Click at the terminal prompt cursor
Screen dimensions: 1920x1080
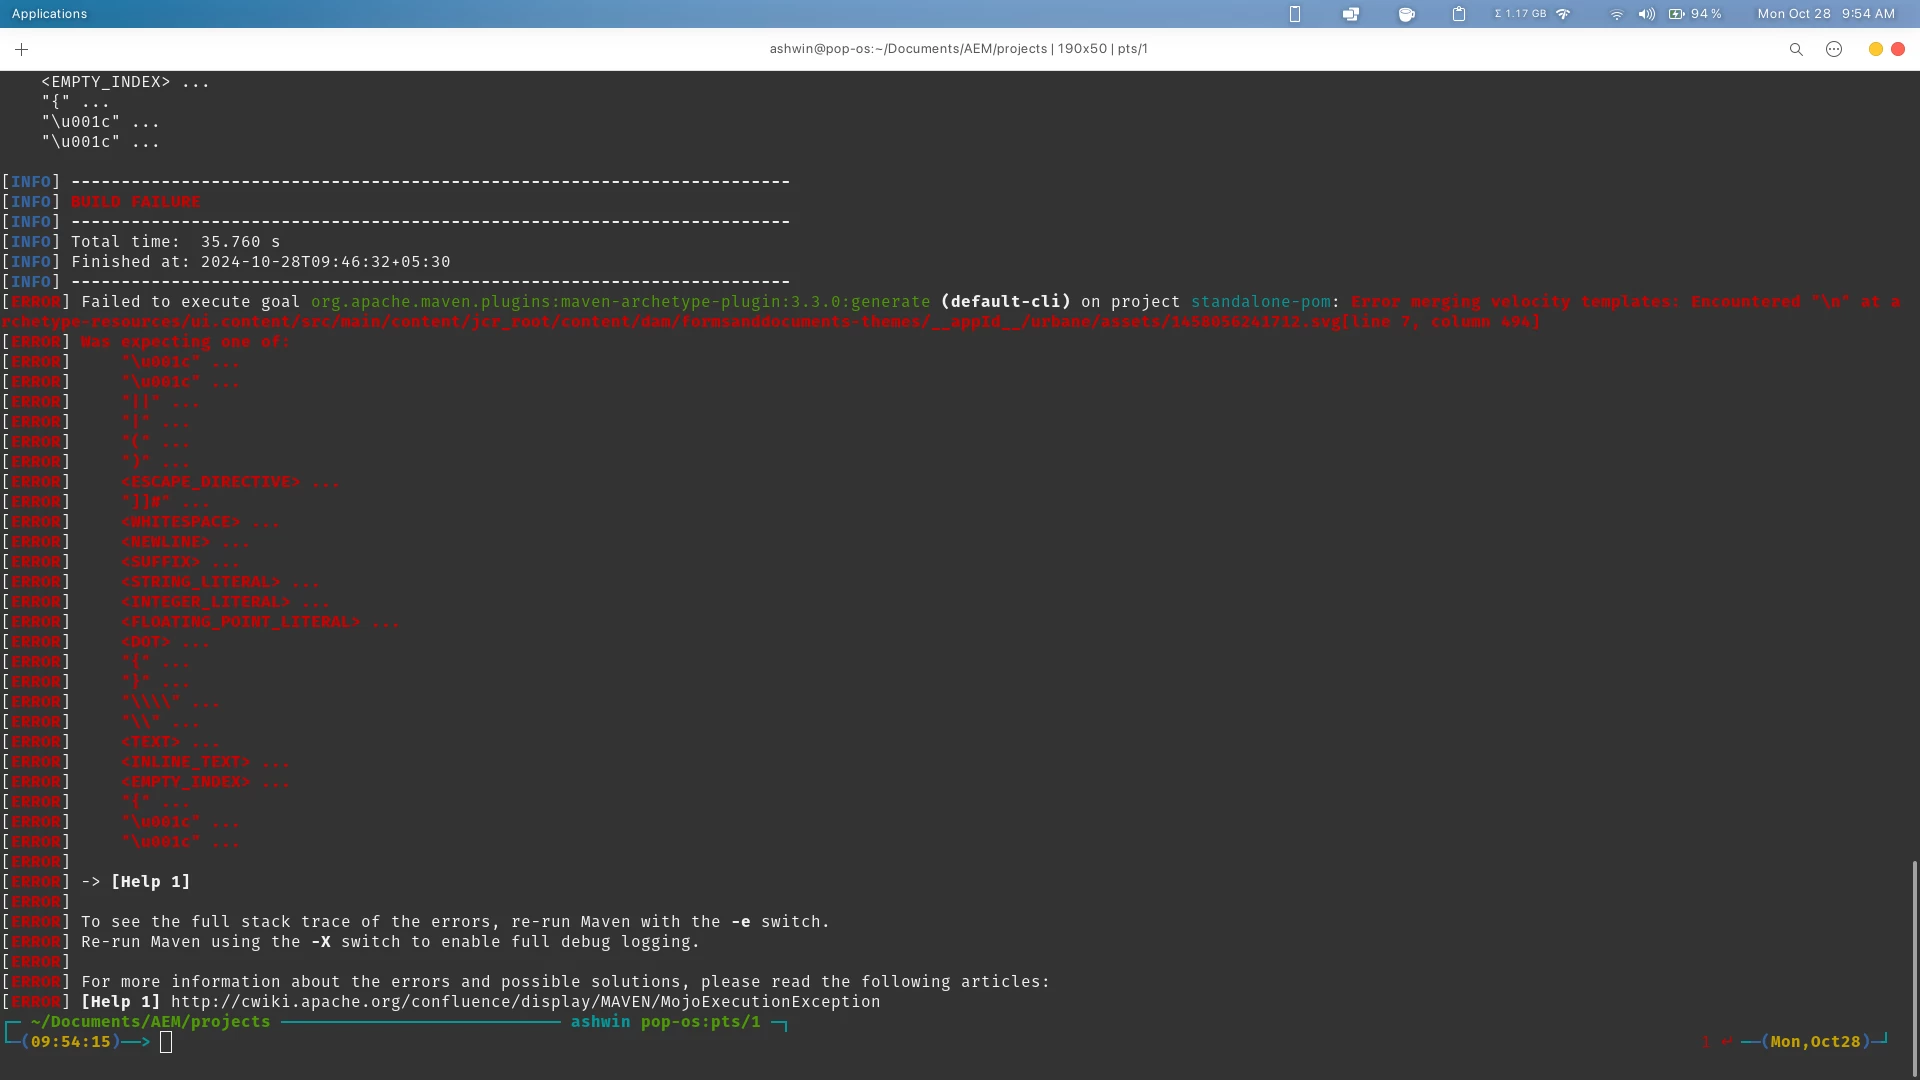pyautogui.click(x=166, y=1042)
